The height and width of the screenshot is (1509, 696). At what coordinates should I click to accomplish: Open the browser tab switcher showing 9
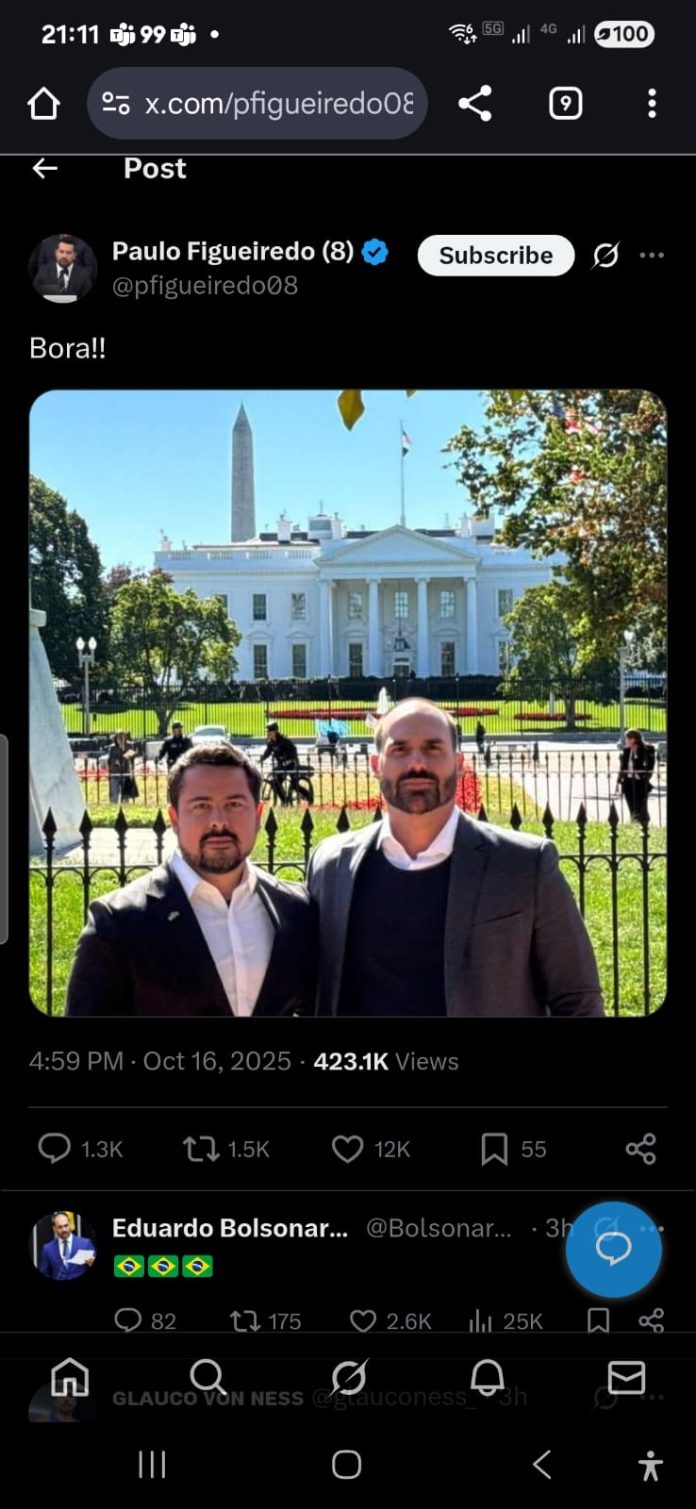[565, 103]
